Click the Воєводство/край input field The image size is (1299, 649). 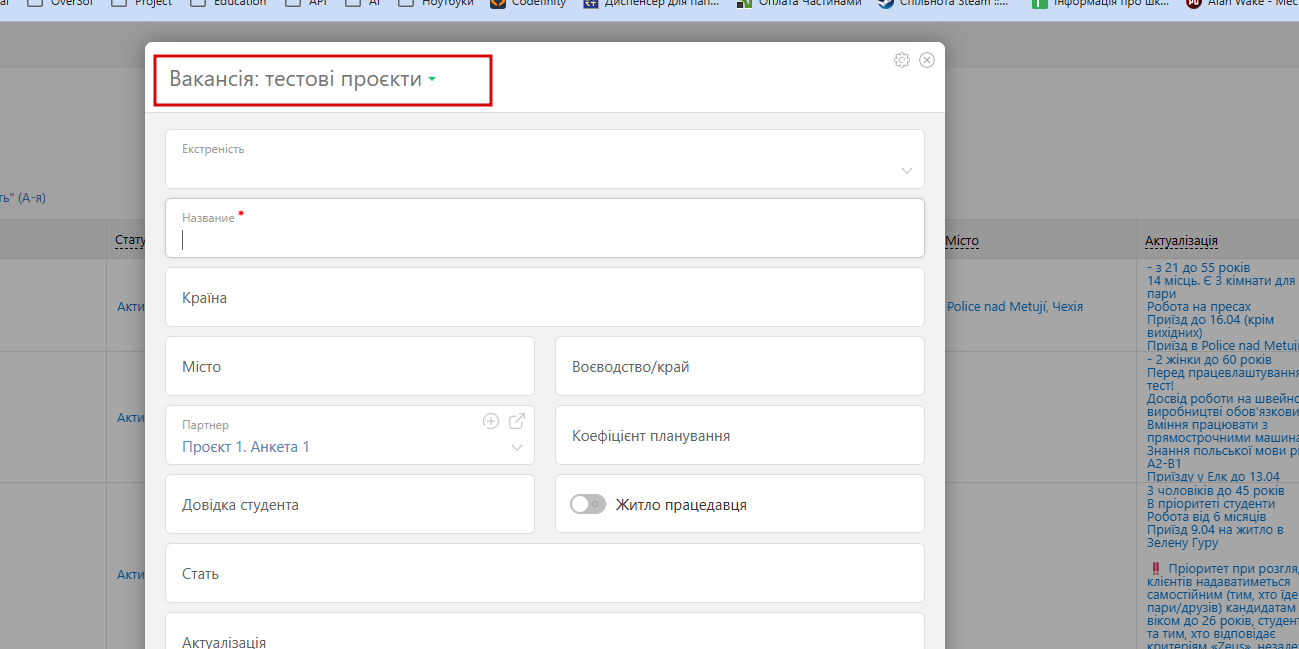point(740,366)
